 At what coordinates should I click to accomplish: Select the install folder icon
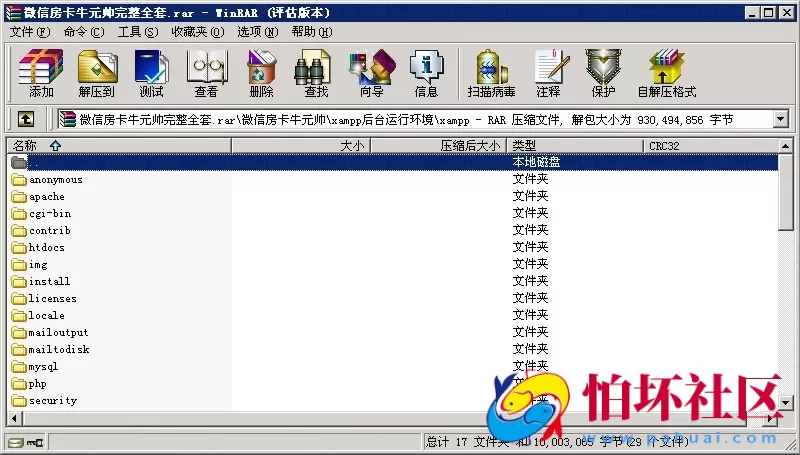pyautogui.click(x=19, y=281)
